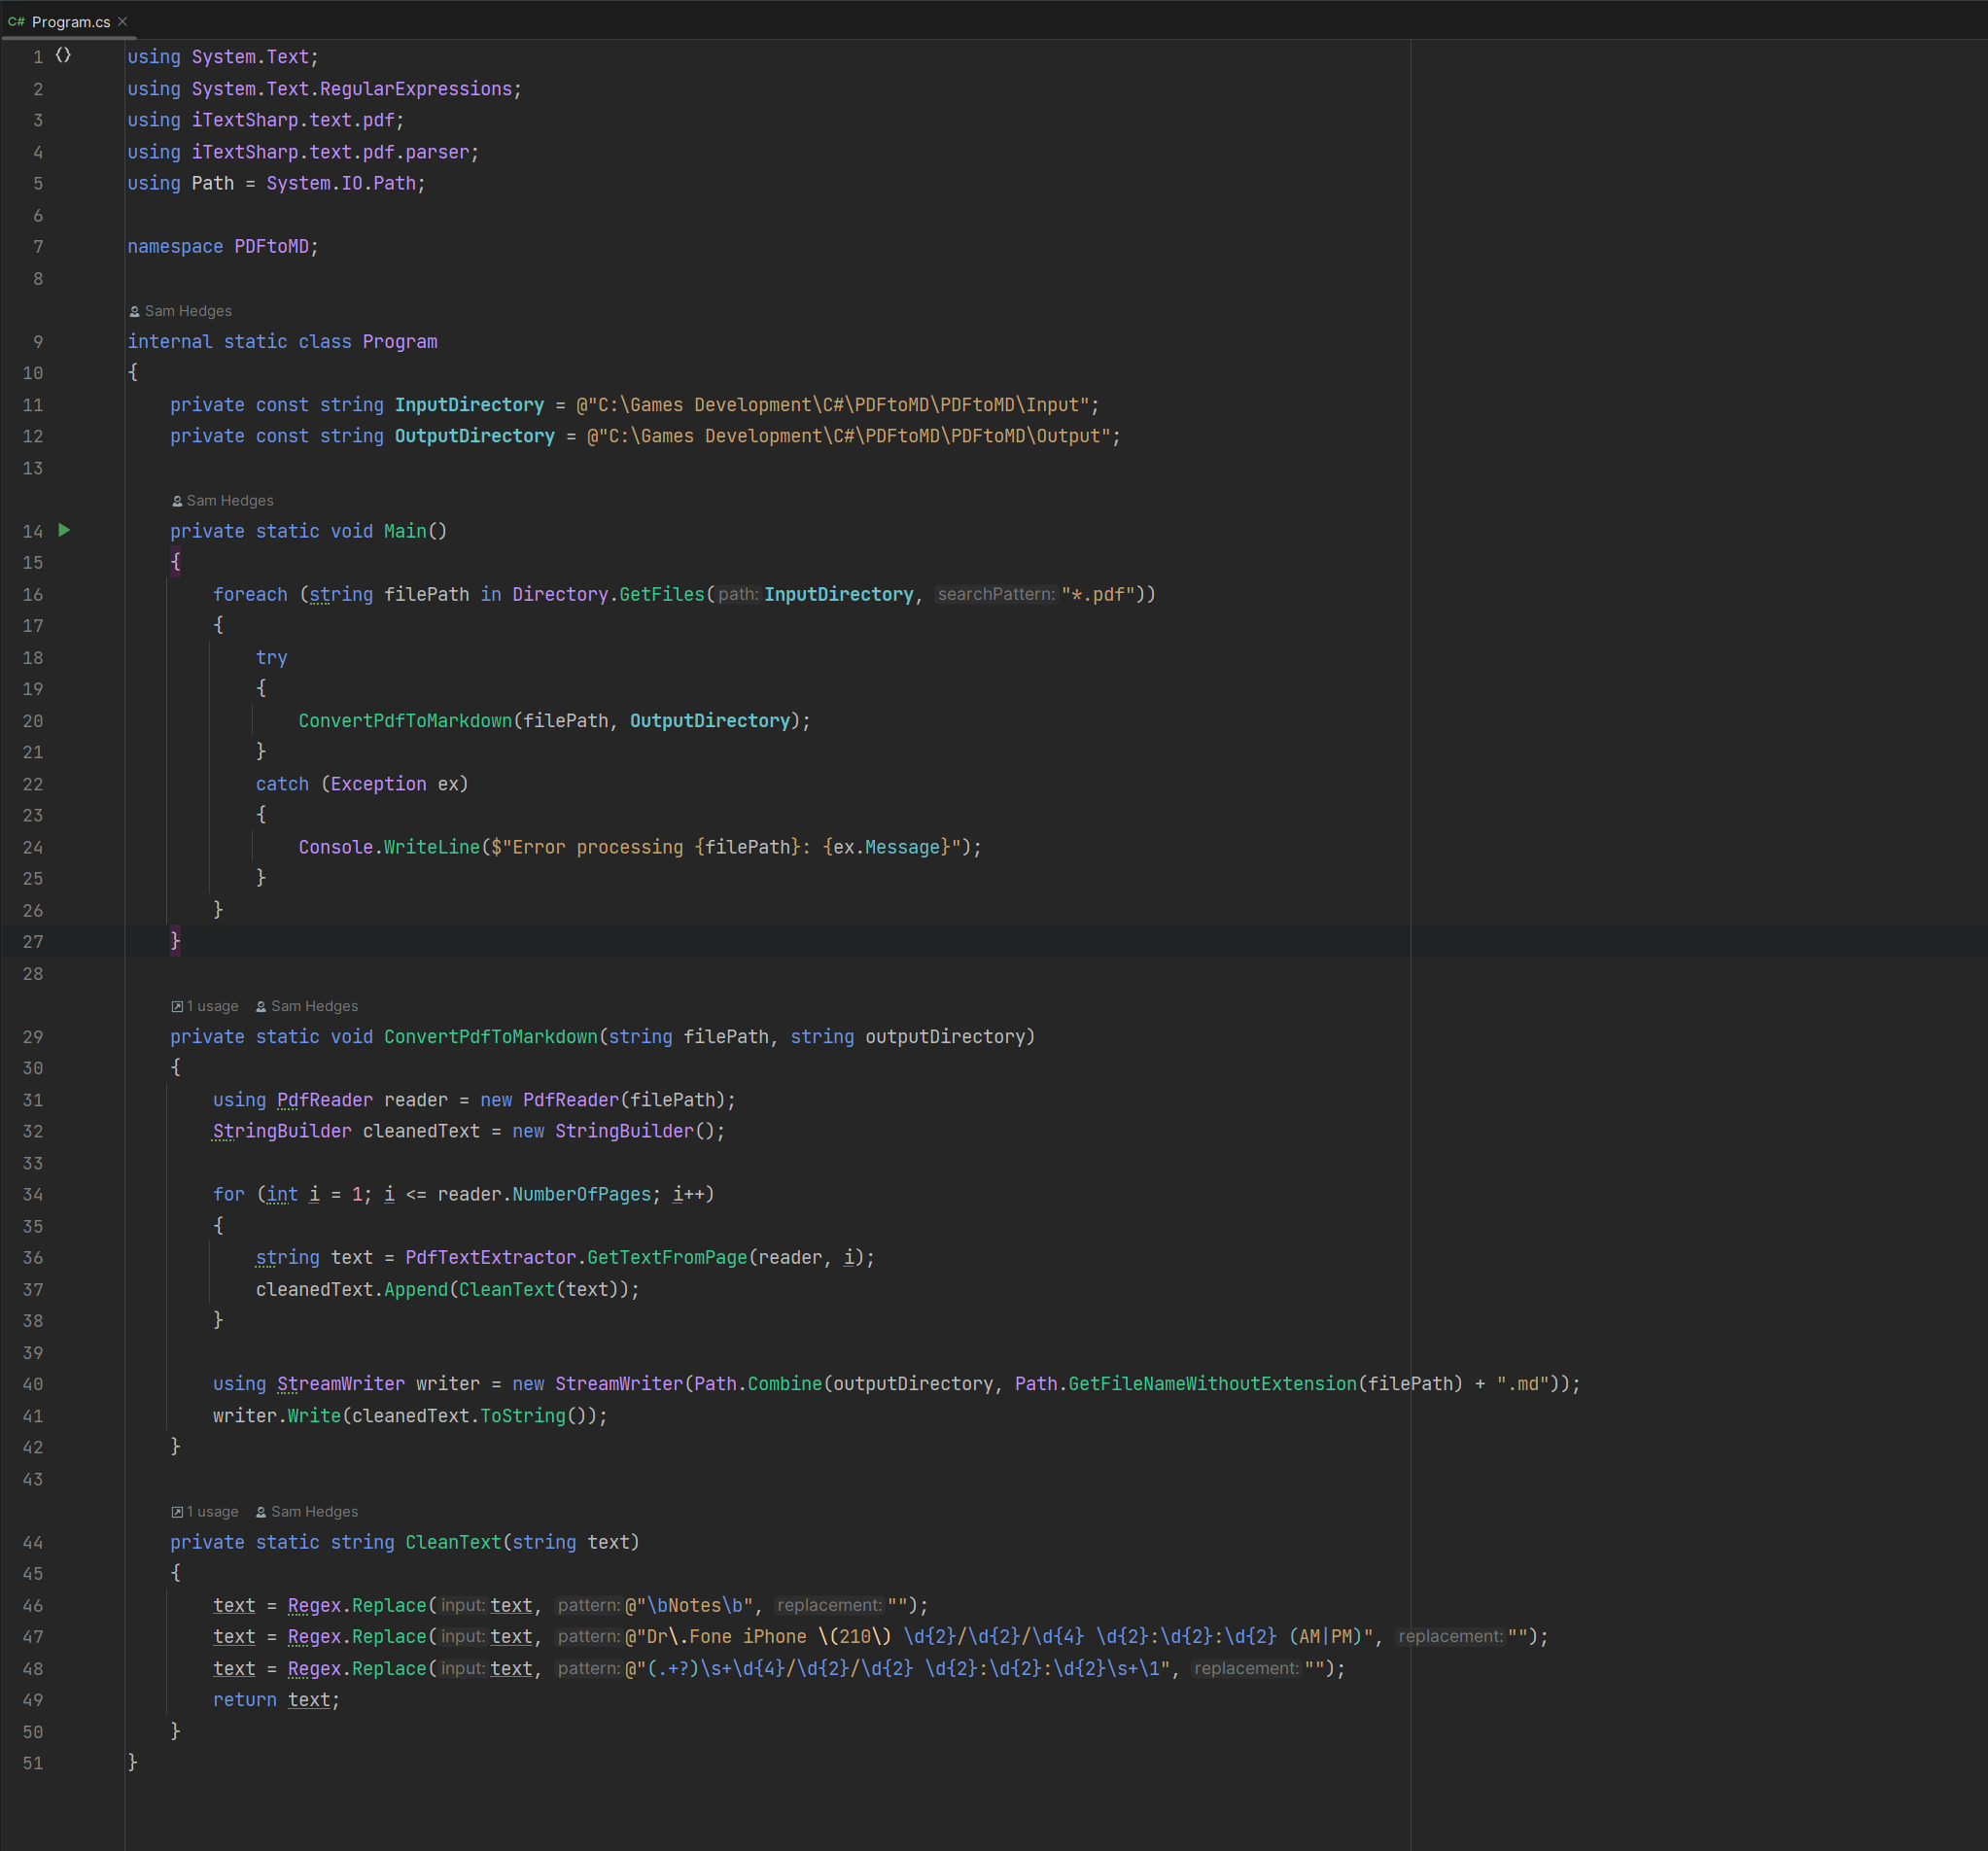Screen dimensions: 1988x1851
Task: Click line number 14 in the gutter
Action: point(33,531)
